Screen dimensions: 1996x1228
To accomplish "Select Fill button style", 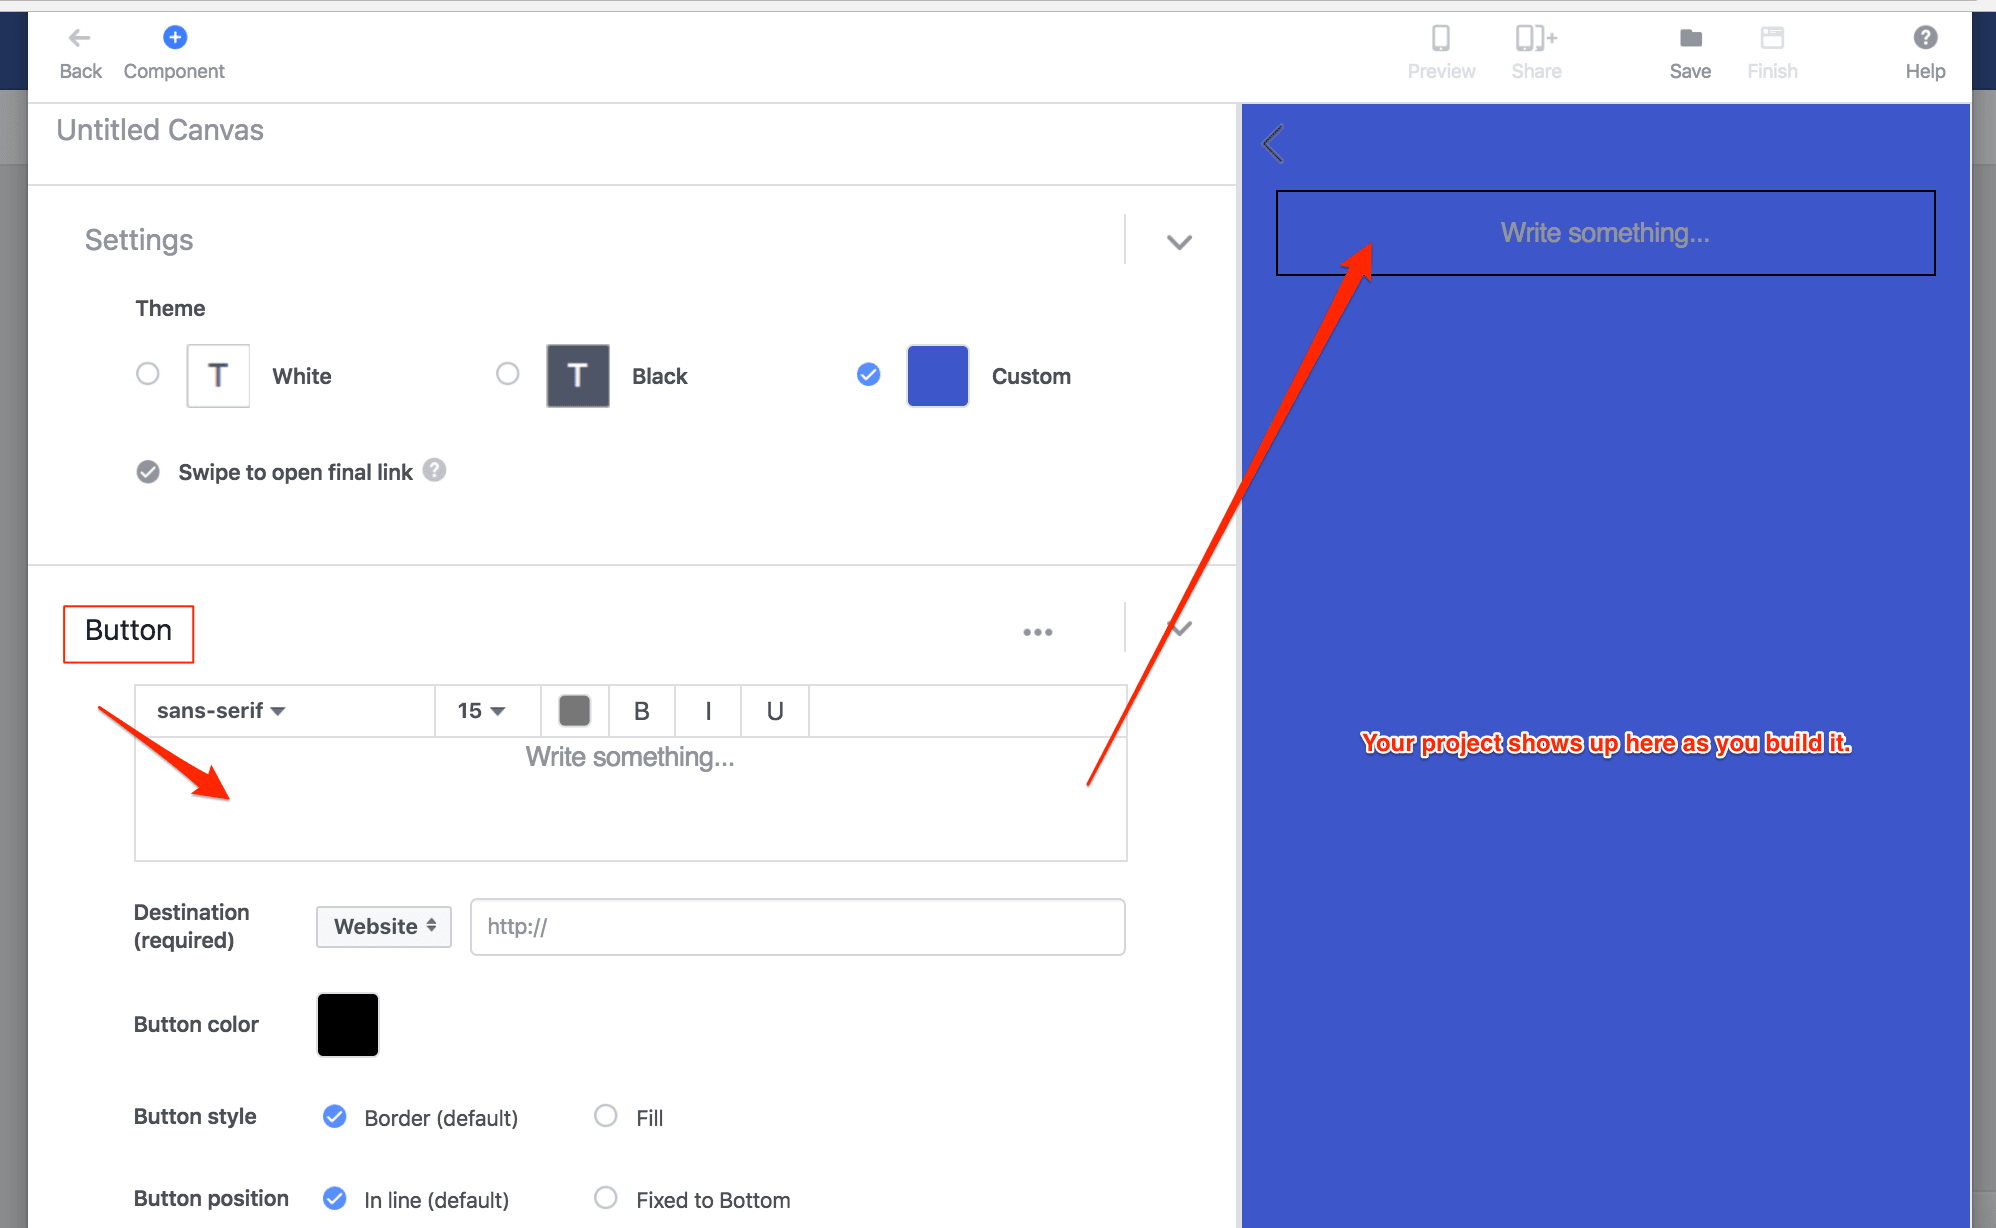I will pos(606,1116).
